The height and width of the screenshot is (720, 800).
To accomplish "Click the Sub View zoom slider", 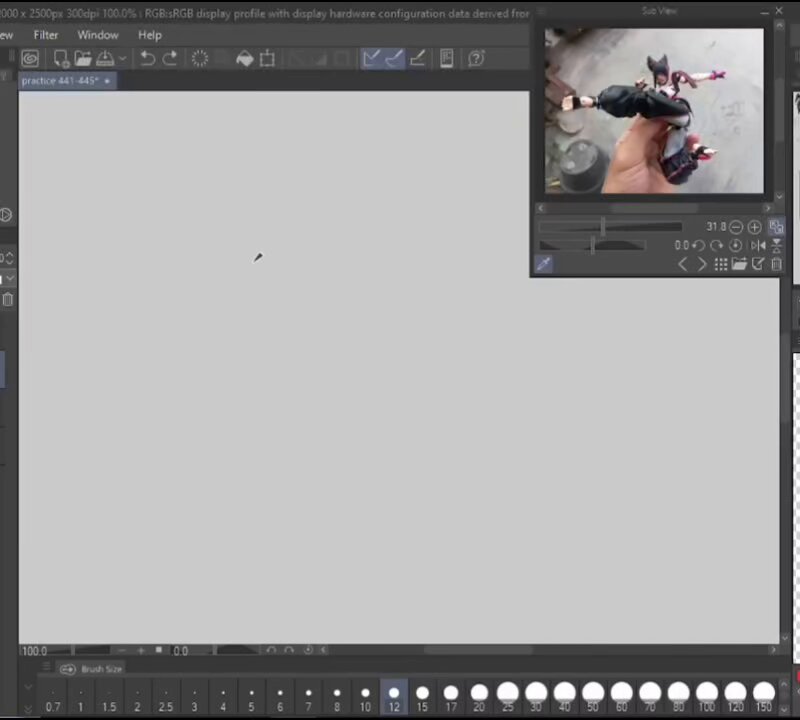I will tap(610, 227).
